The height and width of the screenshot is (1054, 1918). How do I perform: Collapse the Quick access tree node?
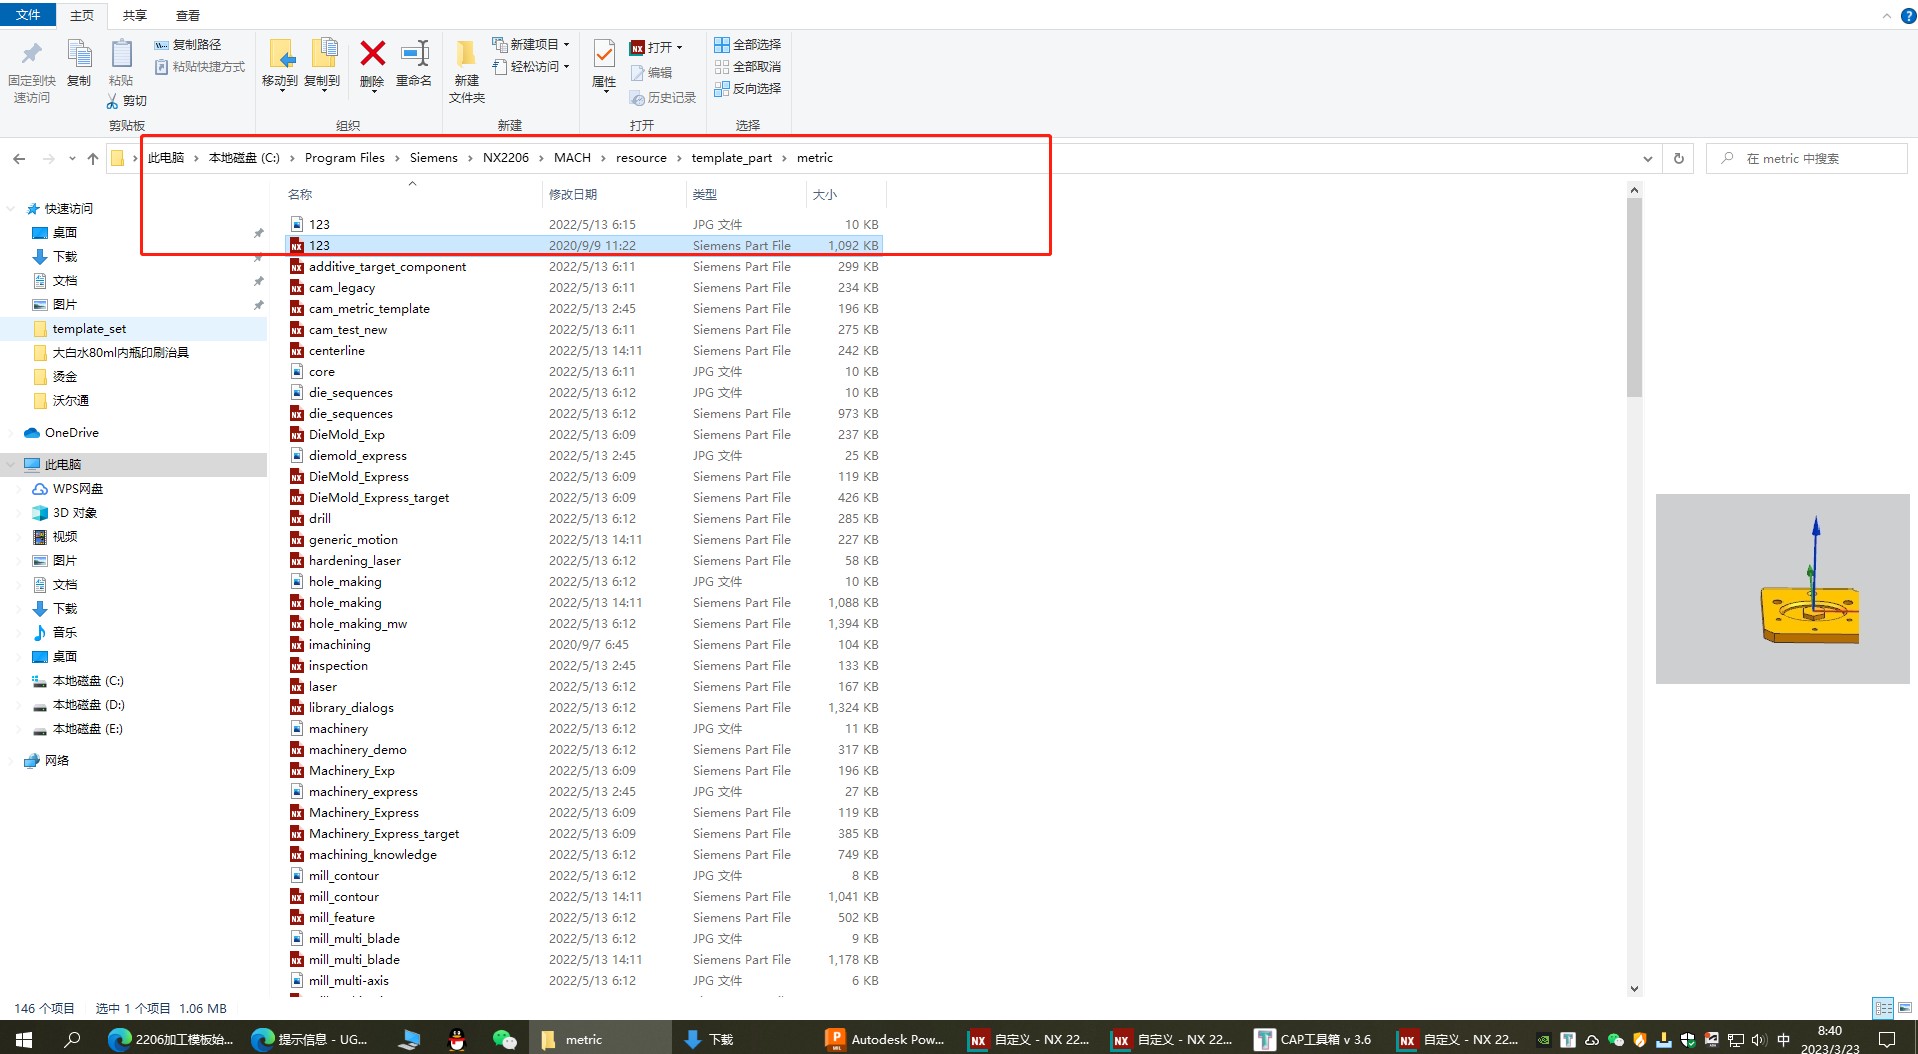click(x=11, y=209)
